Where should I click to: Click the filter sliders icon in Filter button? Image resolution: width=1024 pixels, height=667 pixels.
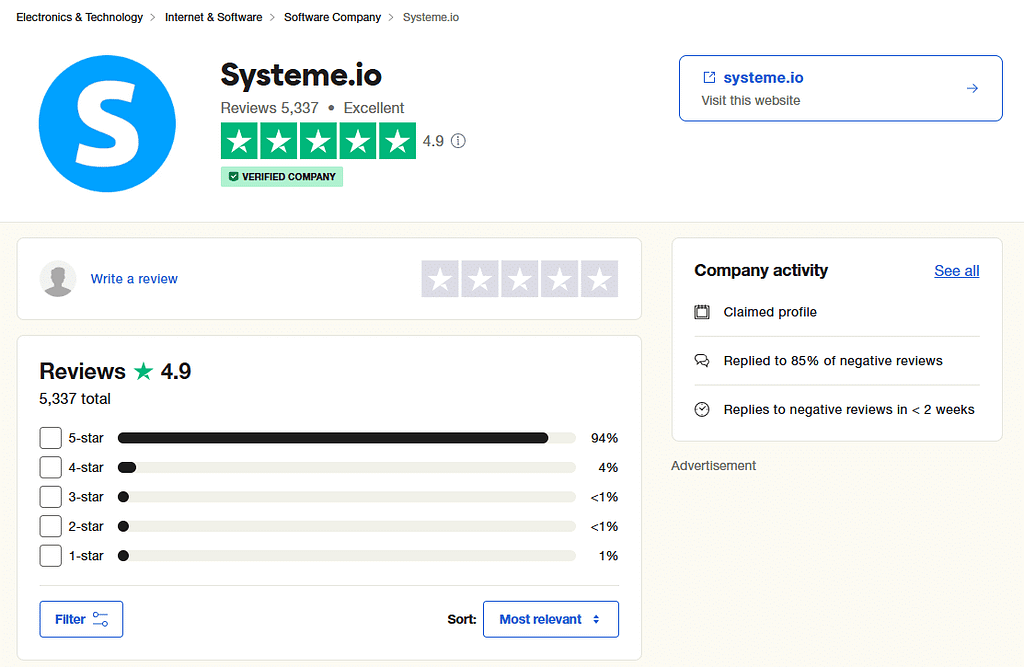point(101,619)
